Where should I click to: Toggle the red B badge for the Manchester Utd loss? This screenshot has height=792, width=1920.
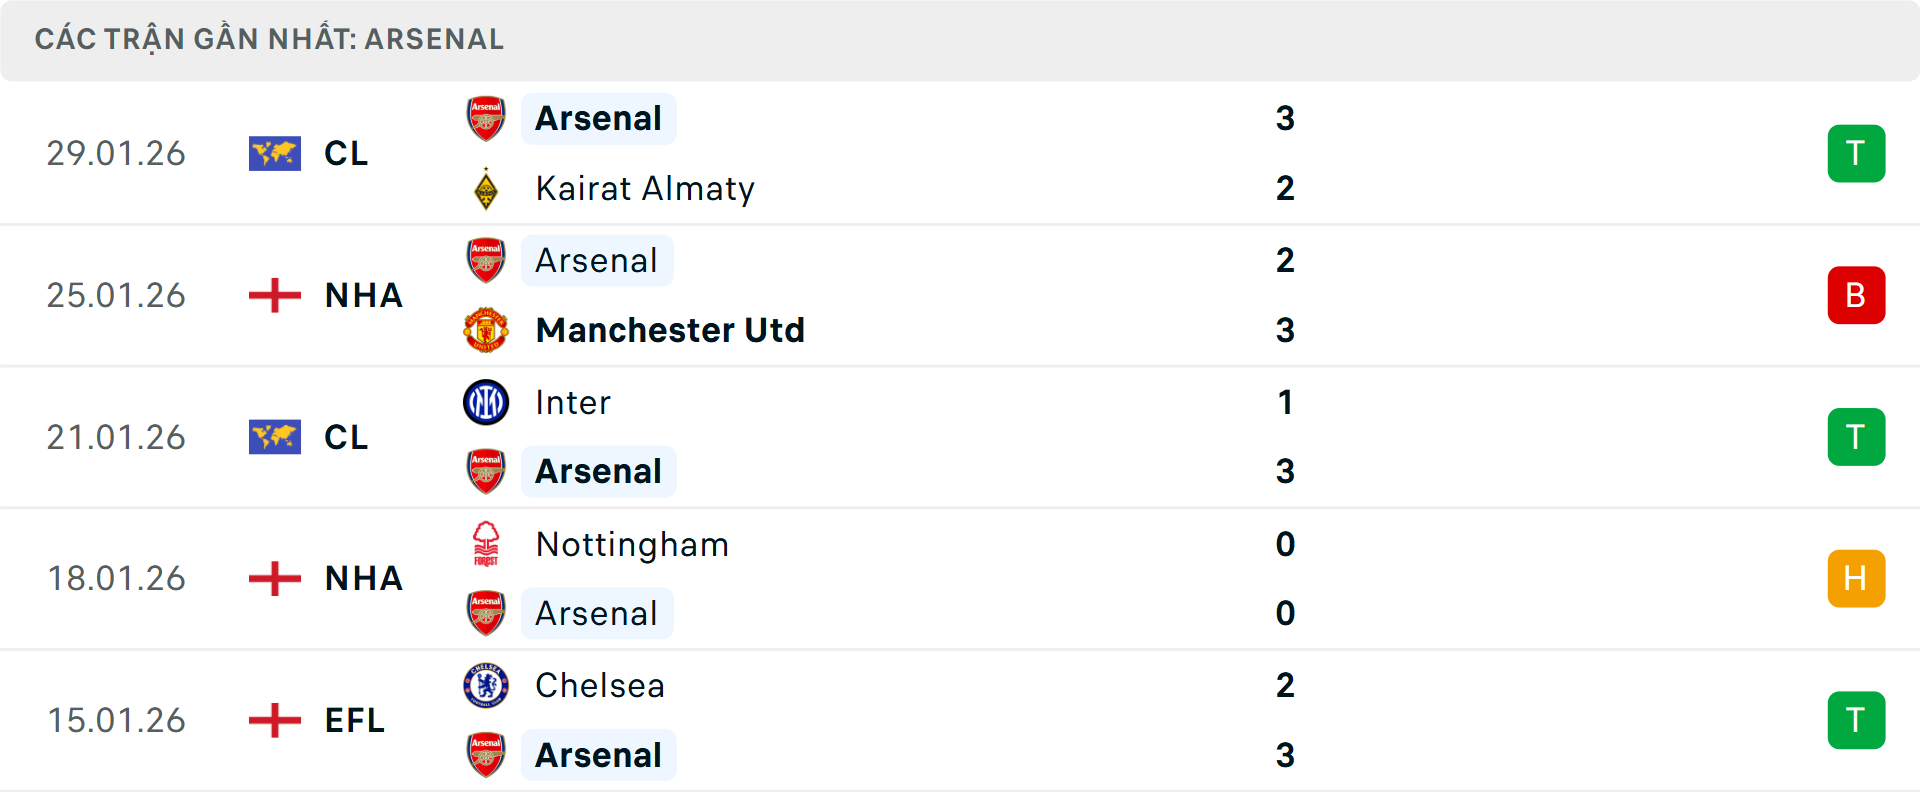pyautogui.click(x=1857, y=295)
